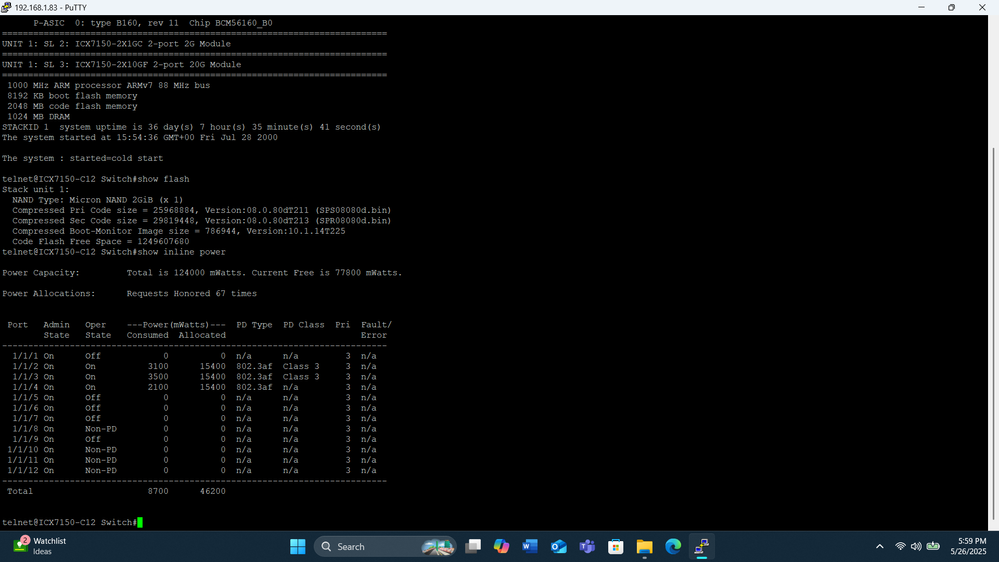Click the 'Power Capacity:' line
Image resolution: width=999 pixels, height=562 pixels.
pos(202,273)
